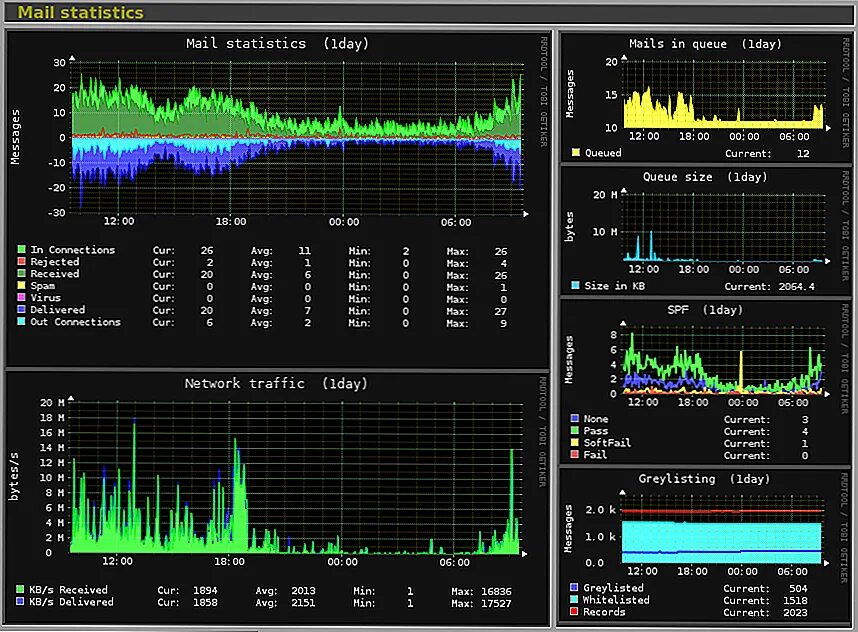858x632 pixels.
Task: Select the Rejected legend label
Action: [55, 262]
